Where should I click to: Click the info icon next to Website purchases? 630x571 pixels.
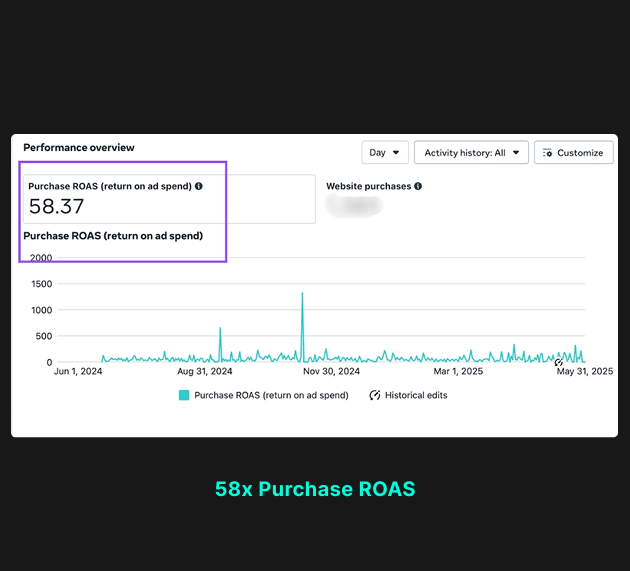click(418, 186)
